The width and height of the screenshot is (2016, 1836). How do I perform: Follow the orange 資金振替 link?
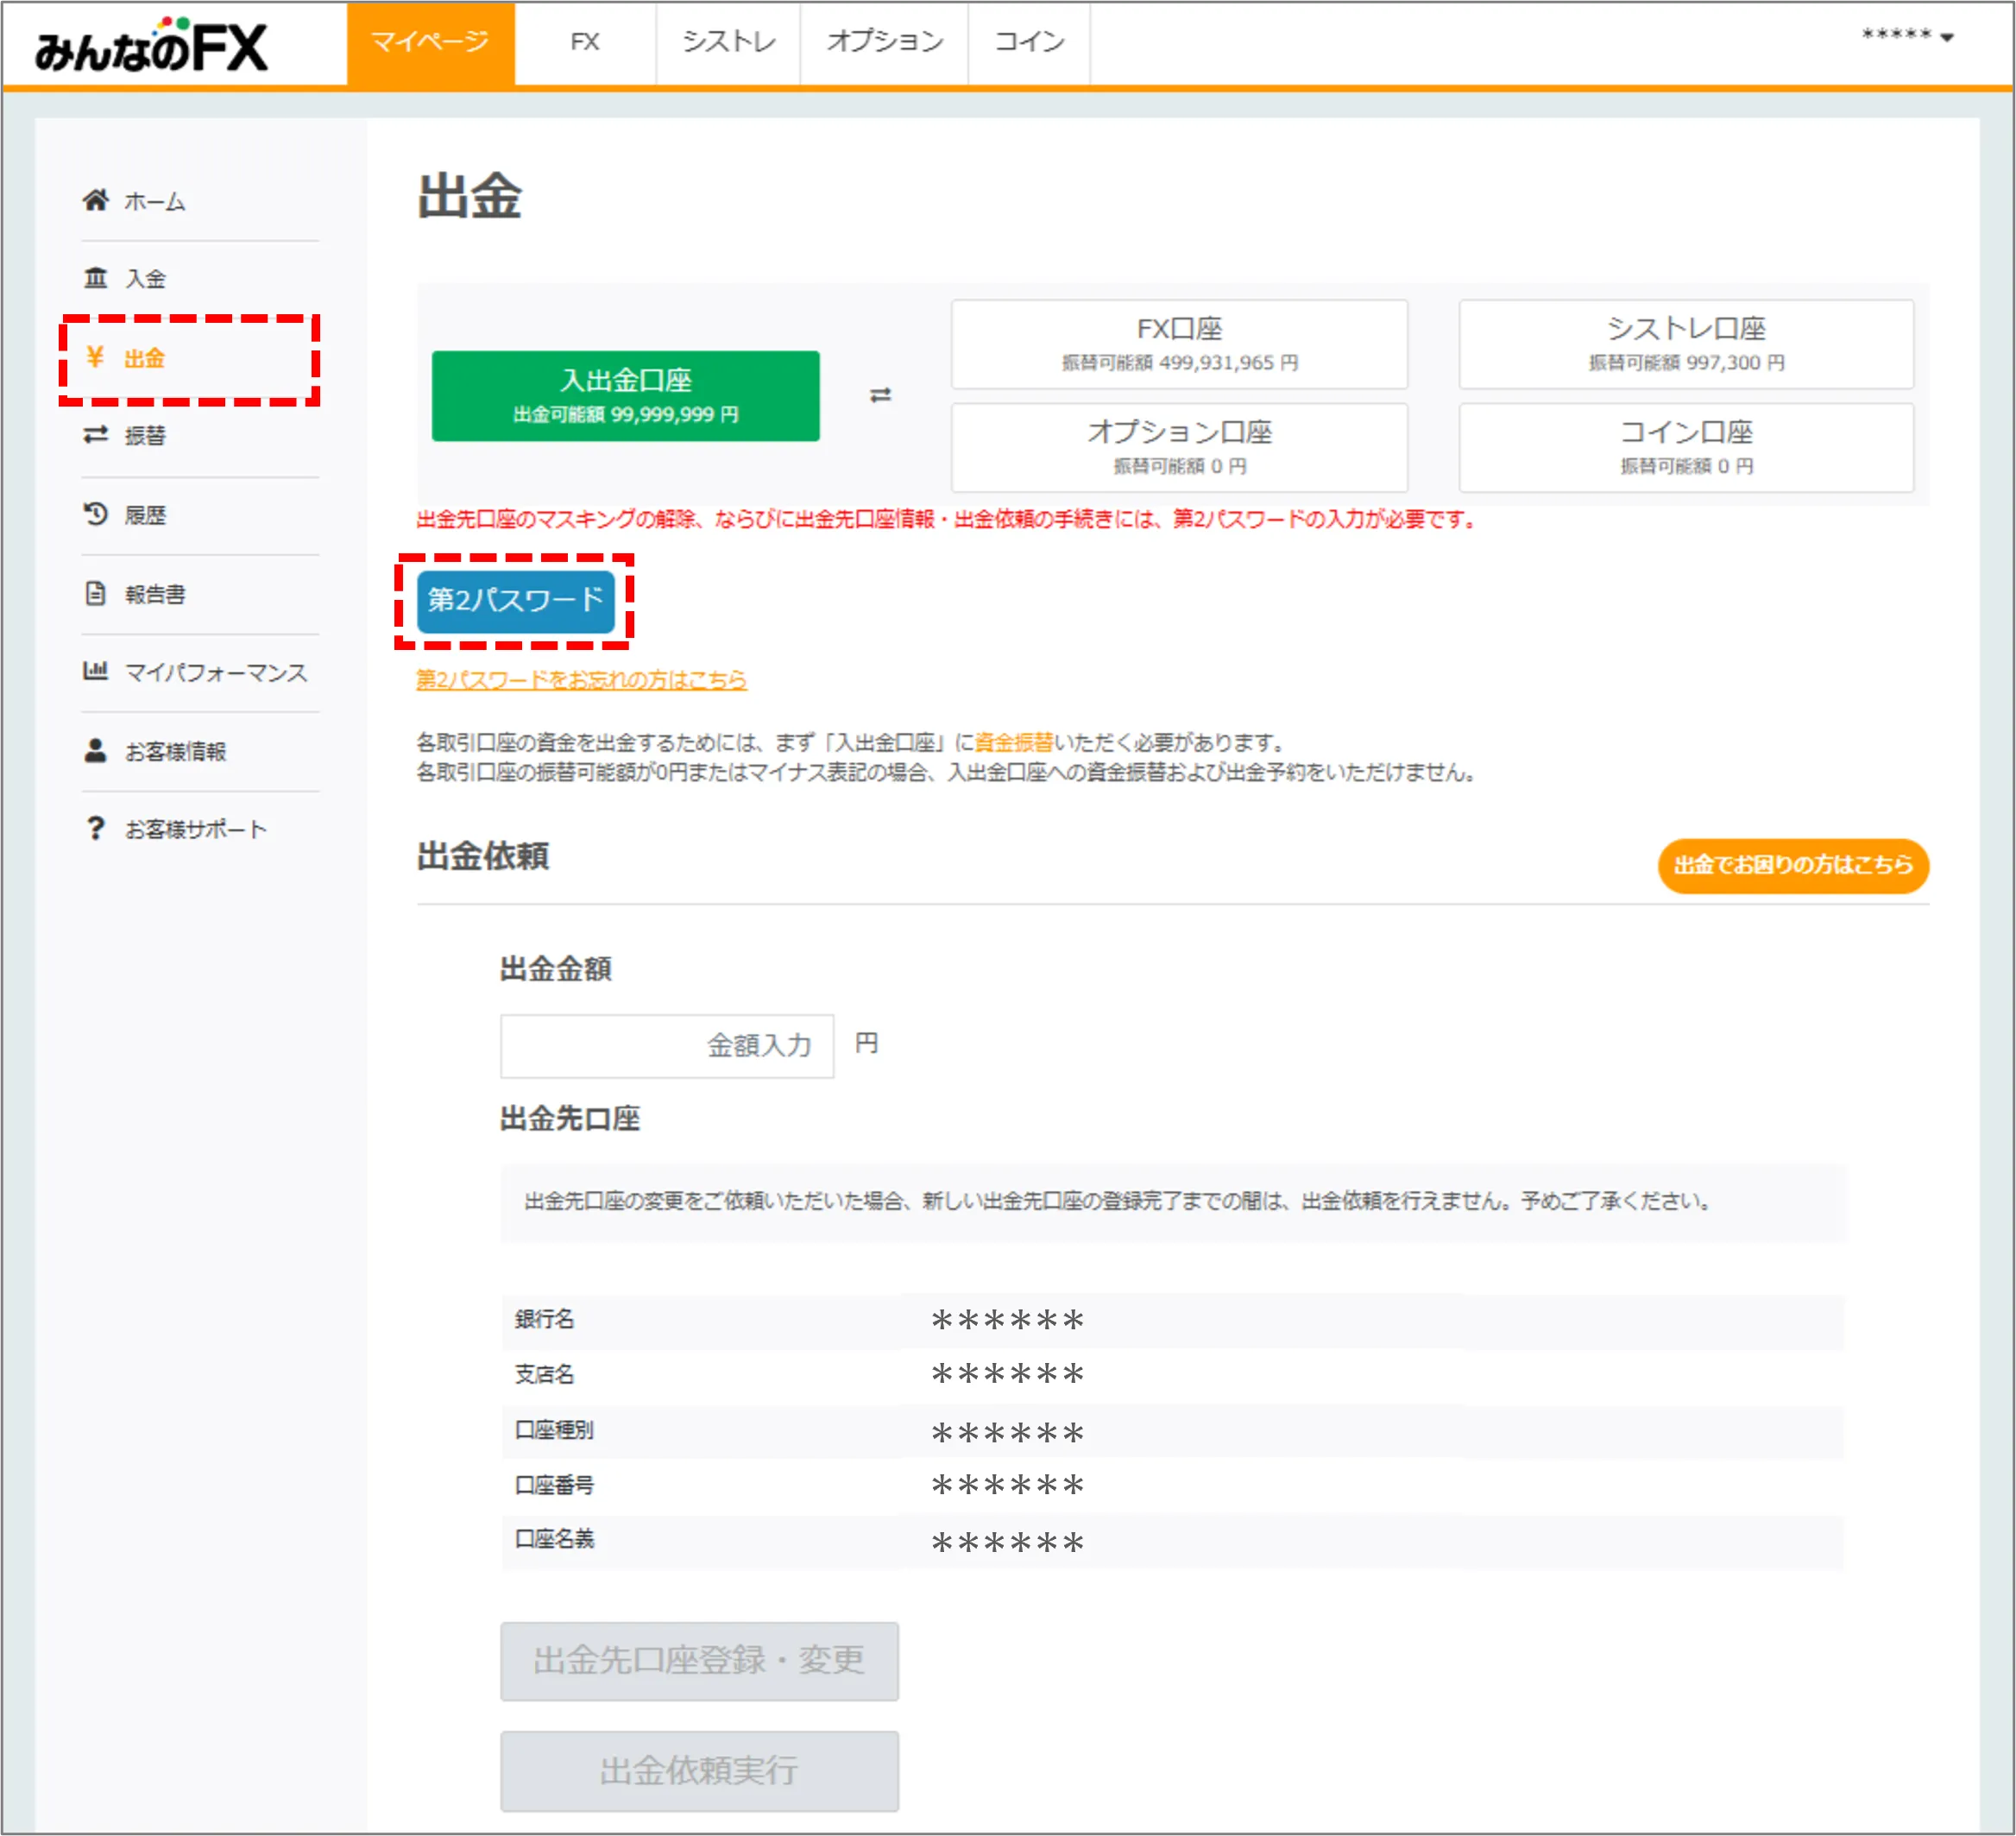(1013, 742)
